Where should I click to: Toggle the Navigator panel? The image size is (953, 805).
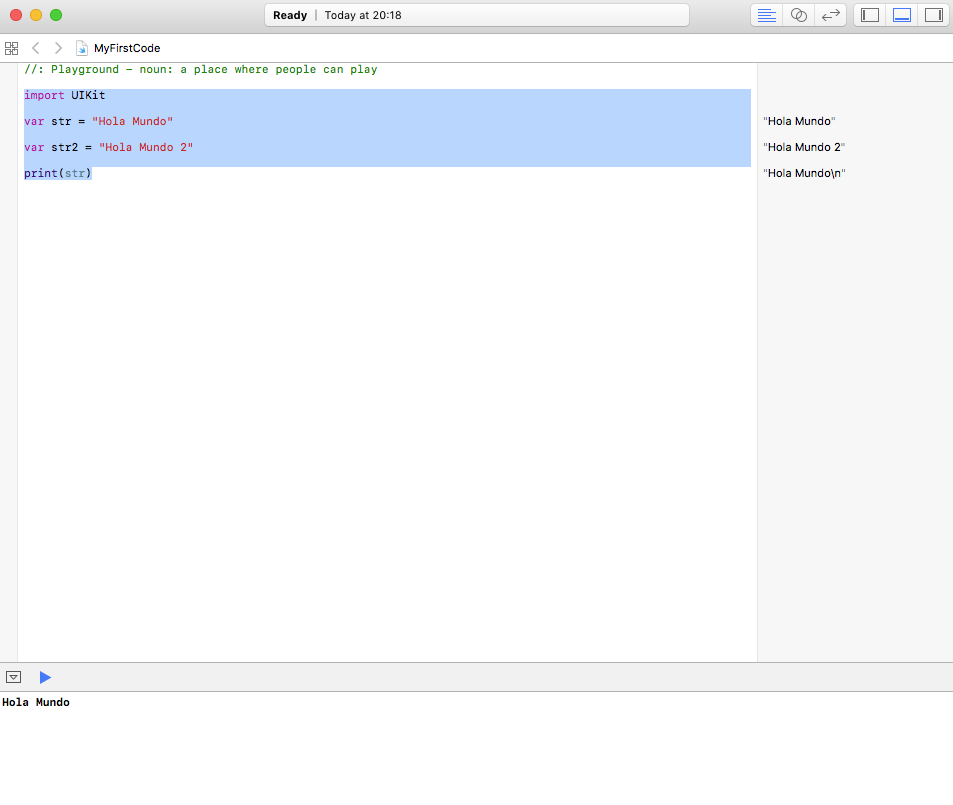click(870, 15)
